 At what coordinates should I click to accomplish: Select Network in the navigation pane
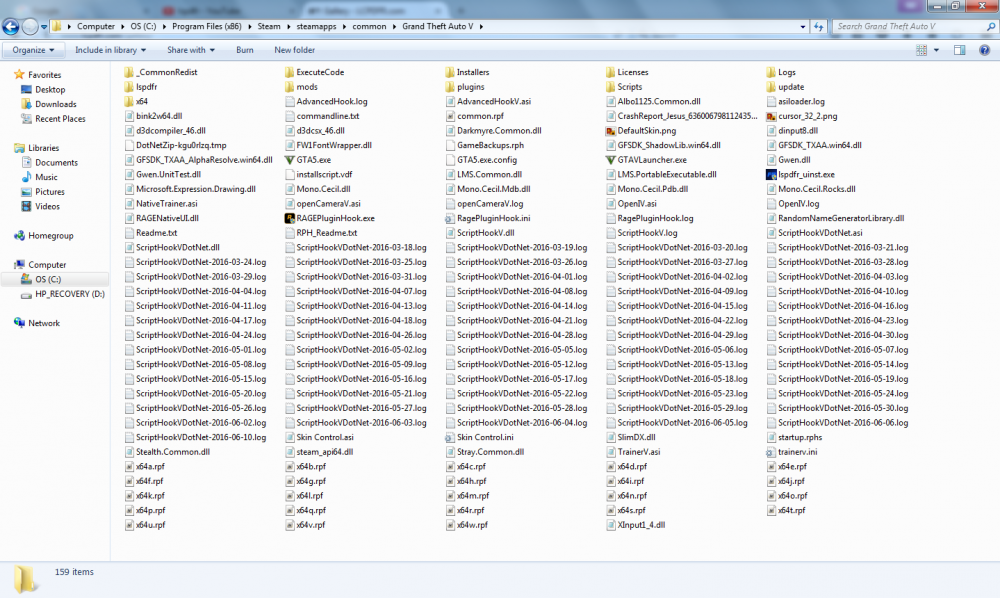click(x=43, y=323)
